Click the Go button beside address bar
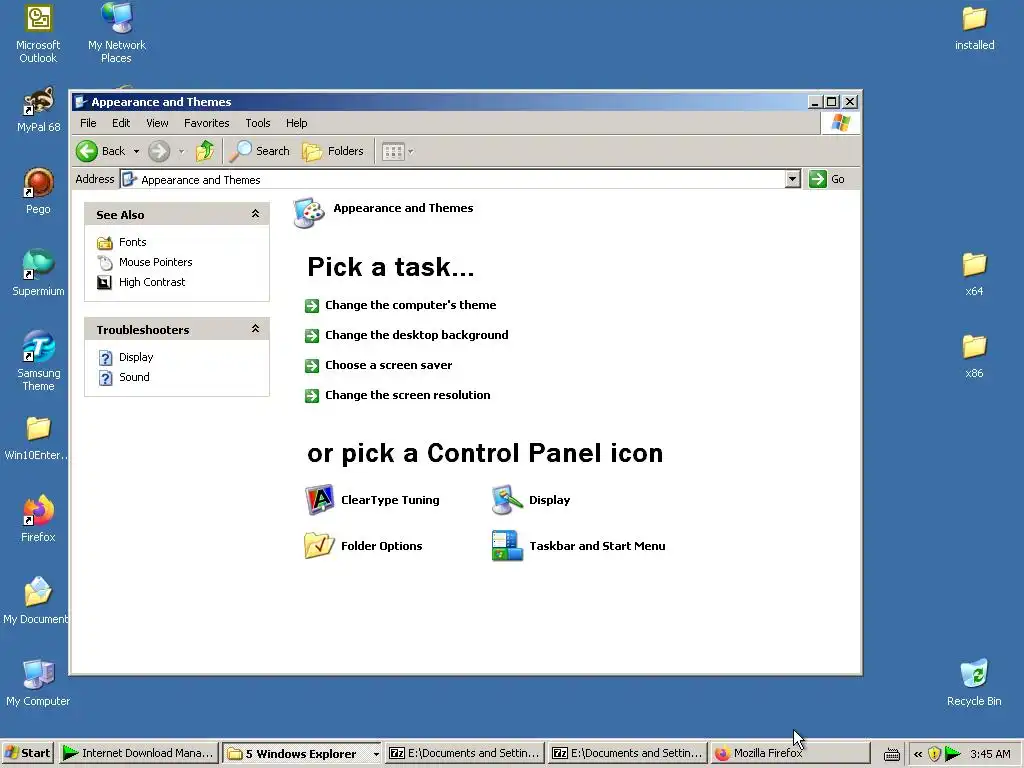The image size is (1024, 768). pos(827,179)
